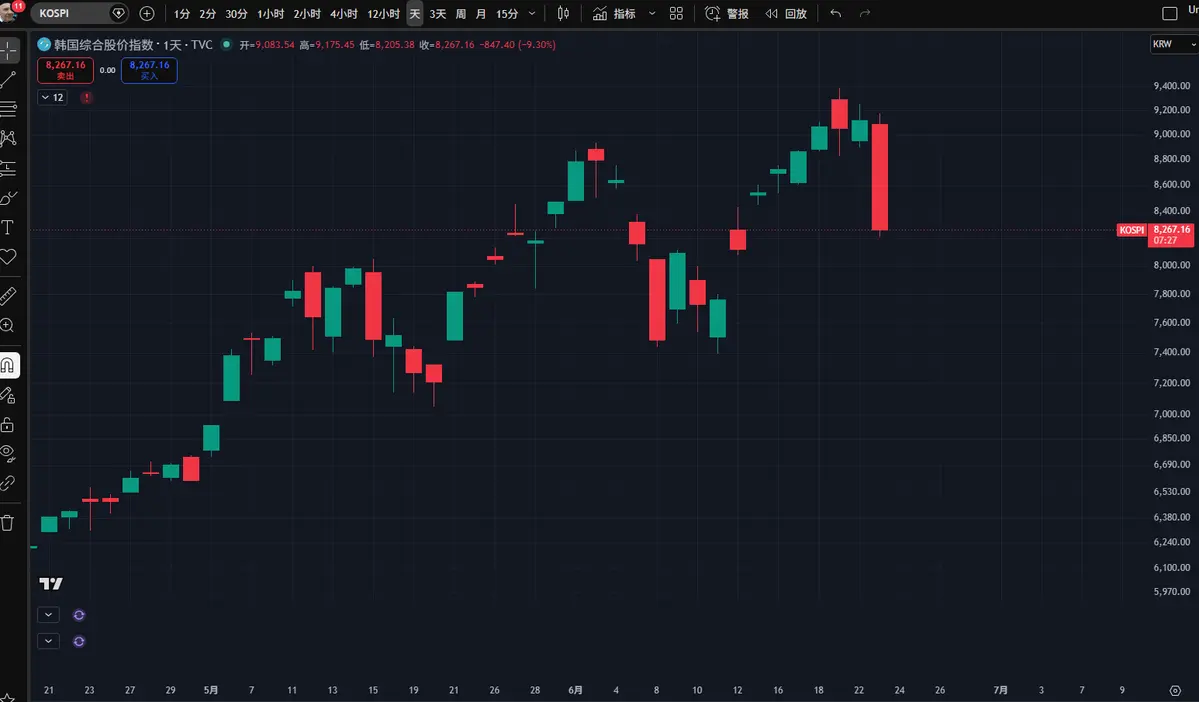The height and width of the screenshot is (702, 1199).
Task: Open the heart icons tool
Action: (8, 257)
